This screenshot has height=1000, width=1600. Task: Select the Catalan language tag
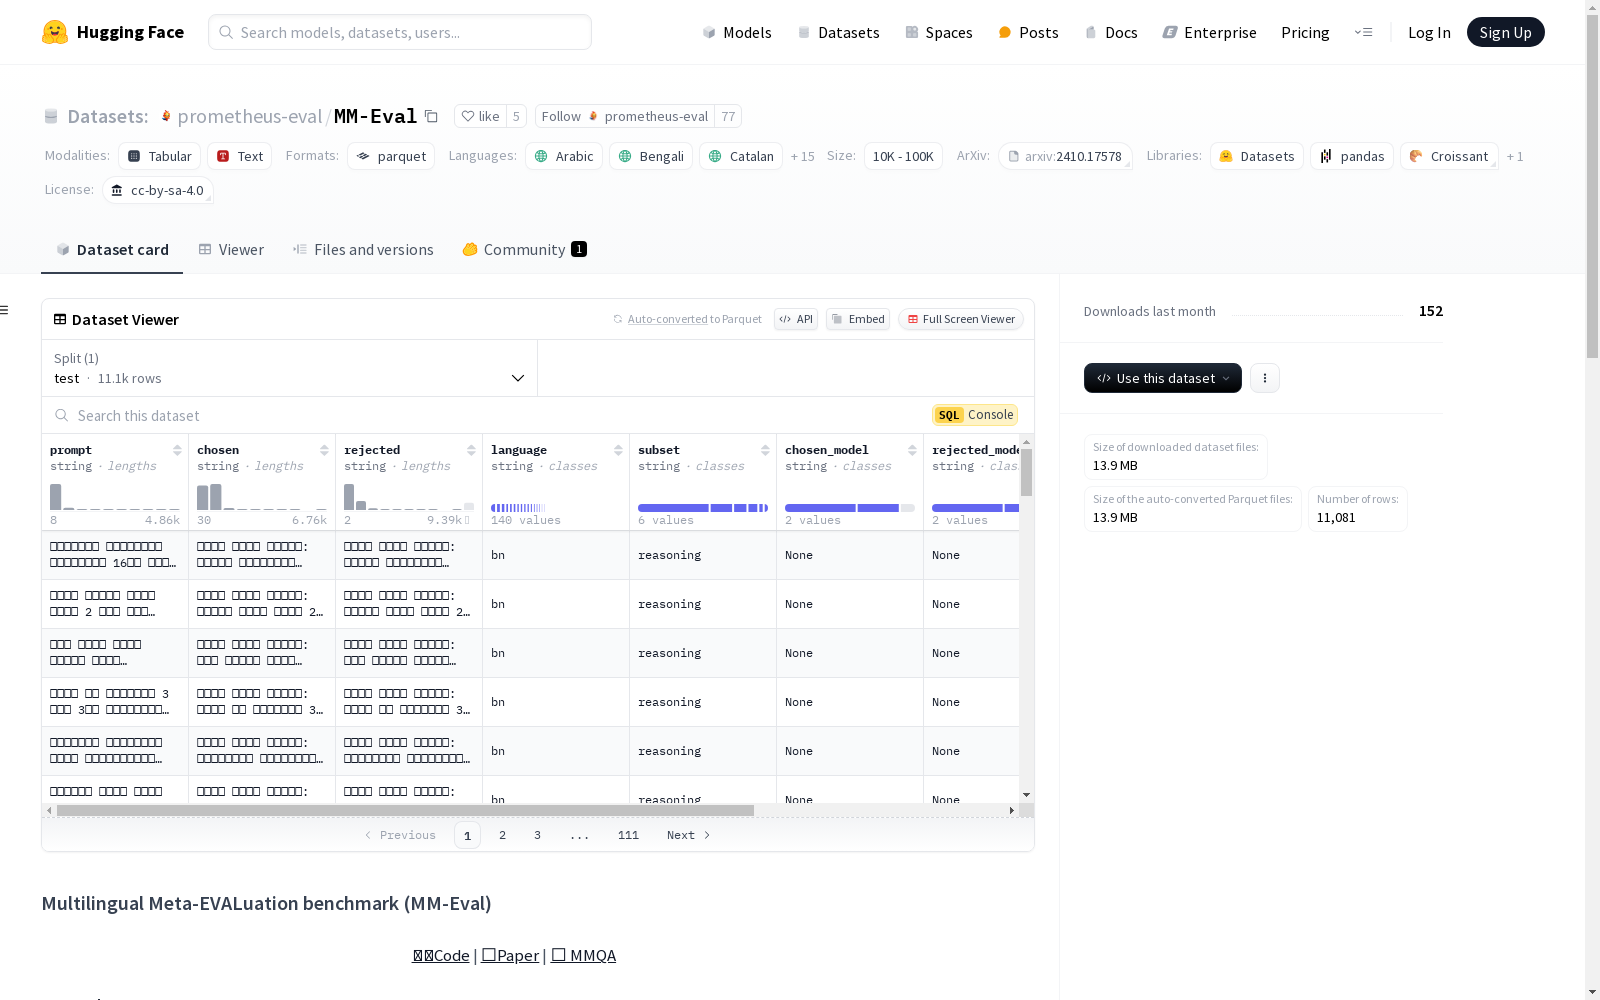741,156
